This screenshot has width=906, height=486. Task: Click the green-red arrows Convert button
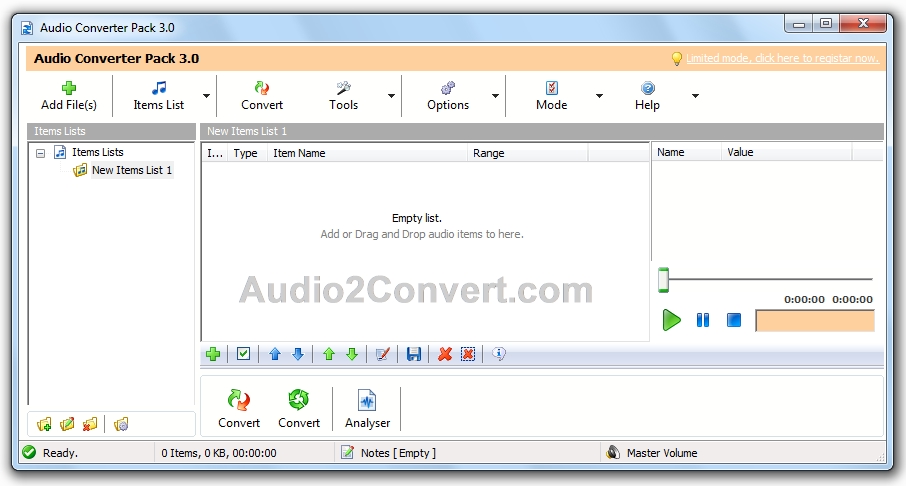tap(239, 409)
